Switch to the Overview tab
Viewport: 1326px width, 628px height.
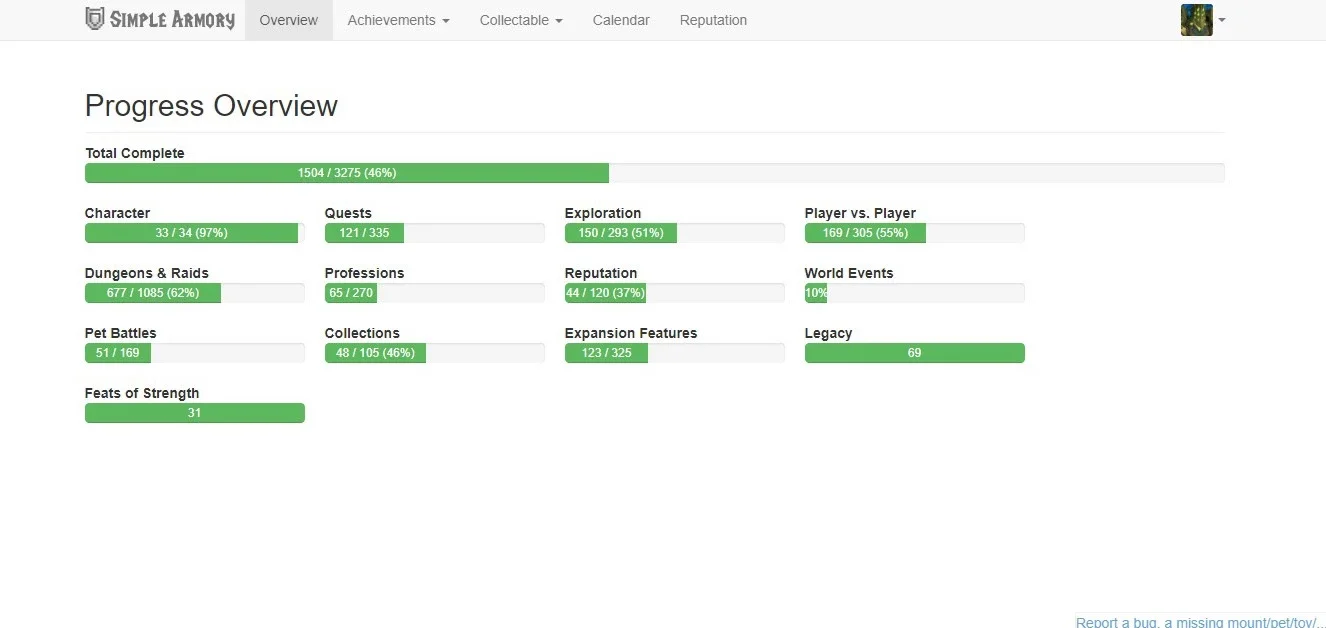click(289, 20)
